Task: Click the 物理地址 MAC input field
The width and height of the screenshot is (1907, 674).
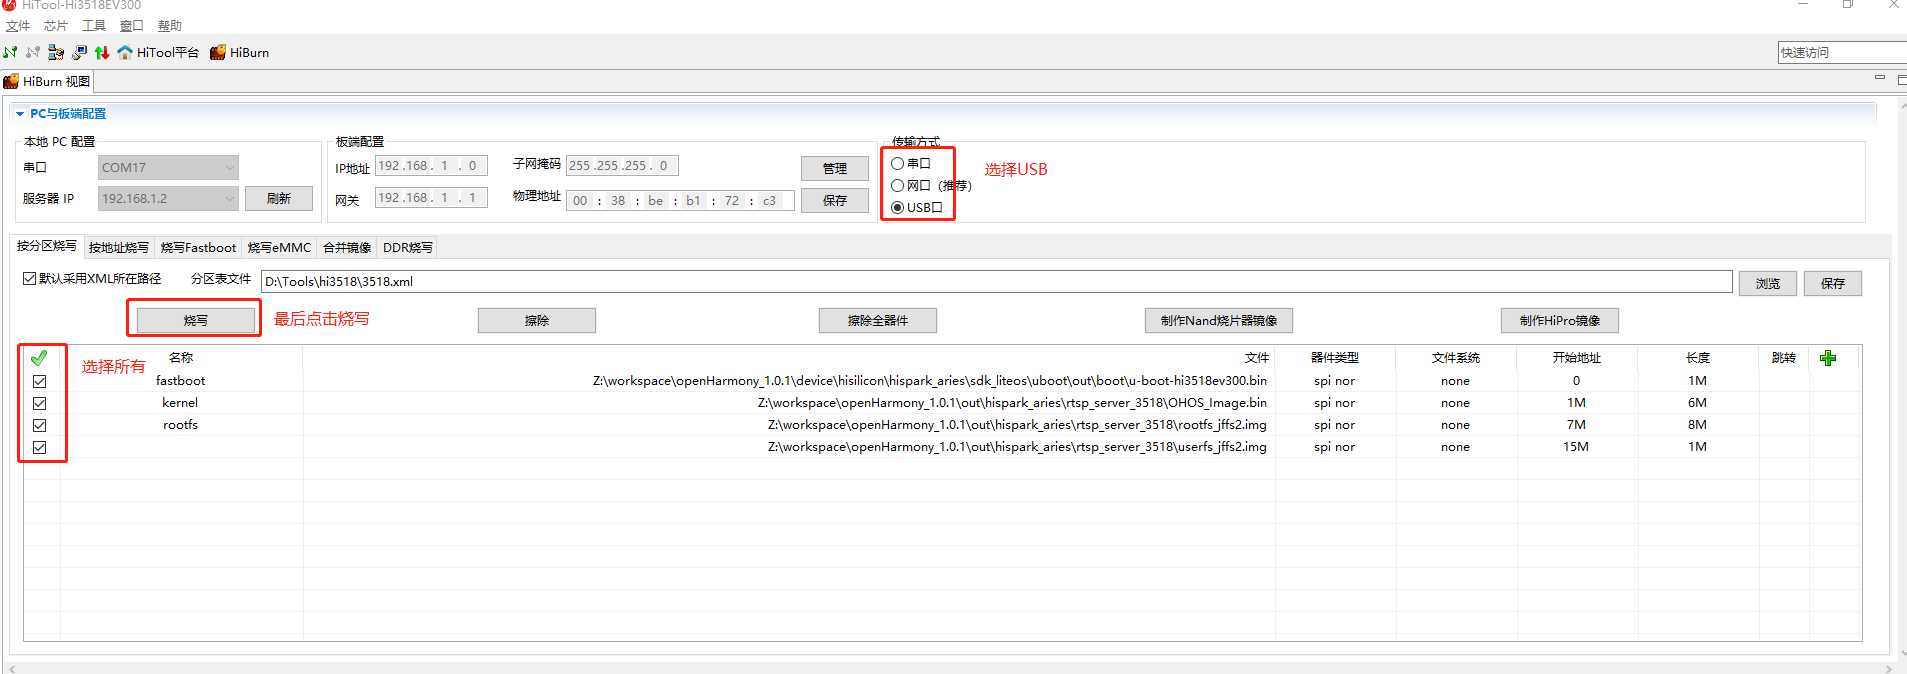Action: tap(680, 200)
